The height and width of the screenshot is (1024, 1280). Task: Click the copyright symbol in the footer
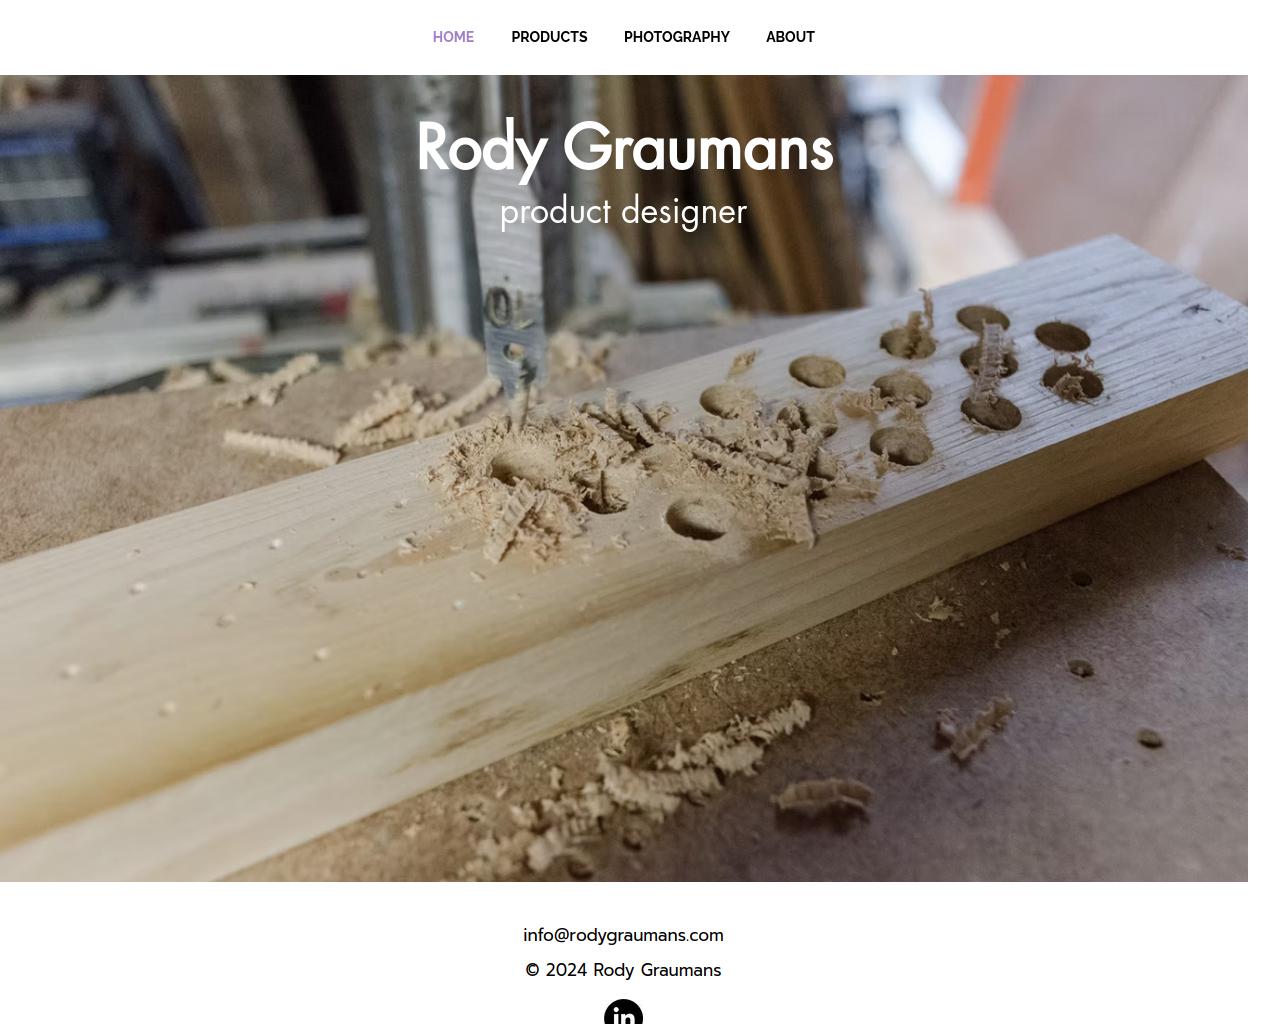click(533, 970)
